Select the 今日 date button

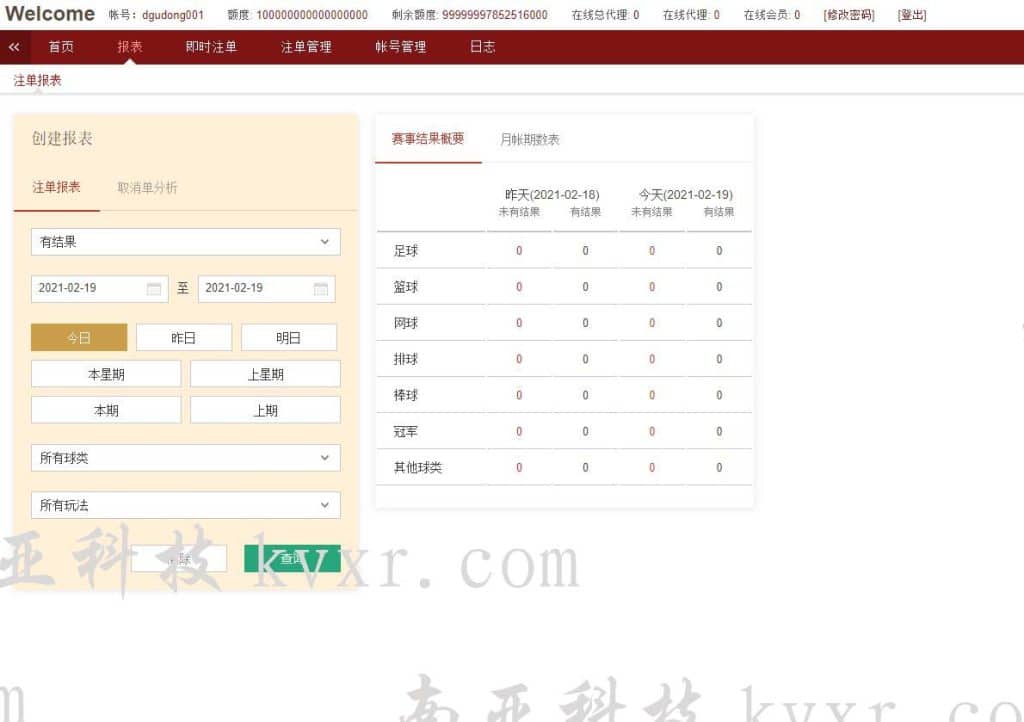[79, 337]
